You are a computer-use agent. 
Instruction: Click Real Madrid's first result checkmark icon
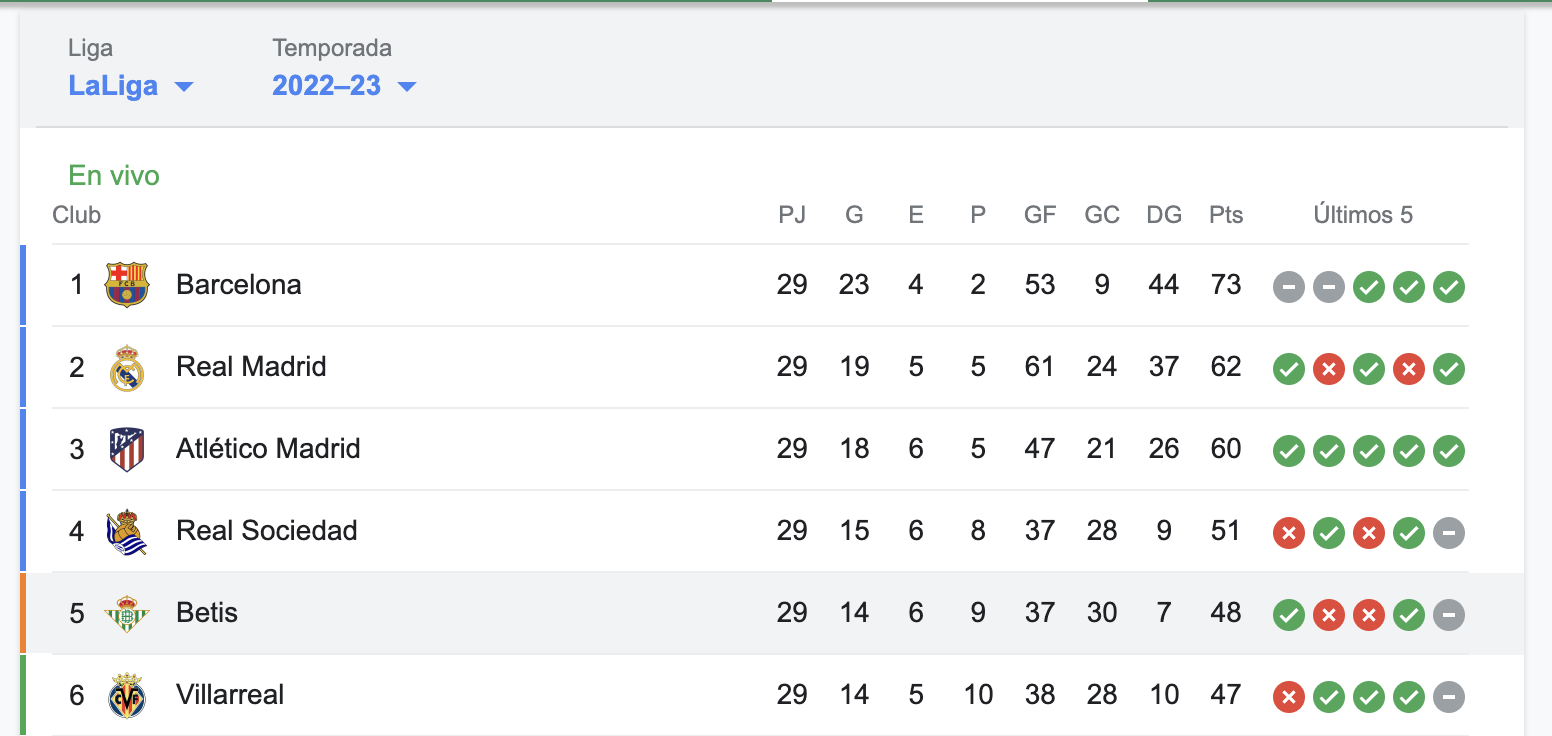[x=1288, y=370]
